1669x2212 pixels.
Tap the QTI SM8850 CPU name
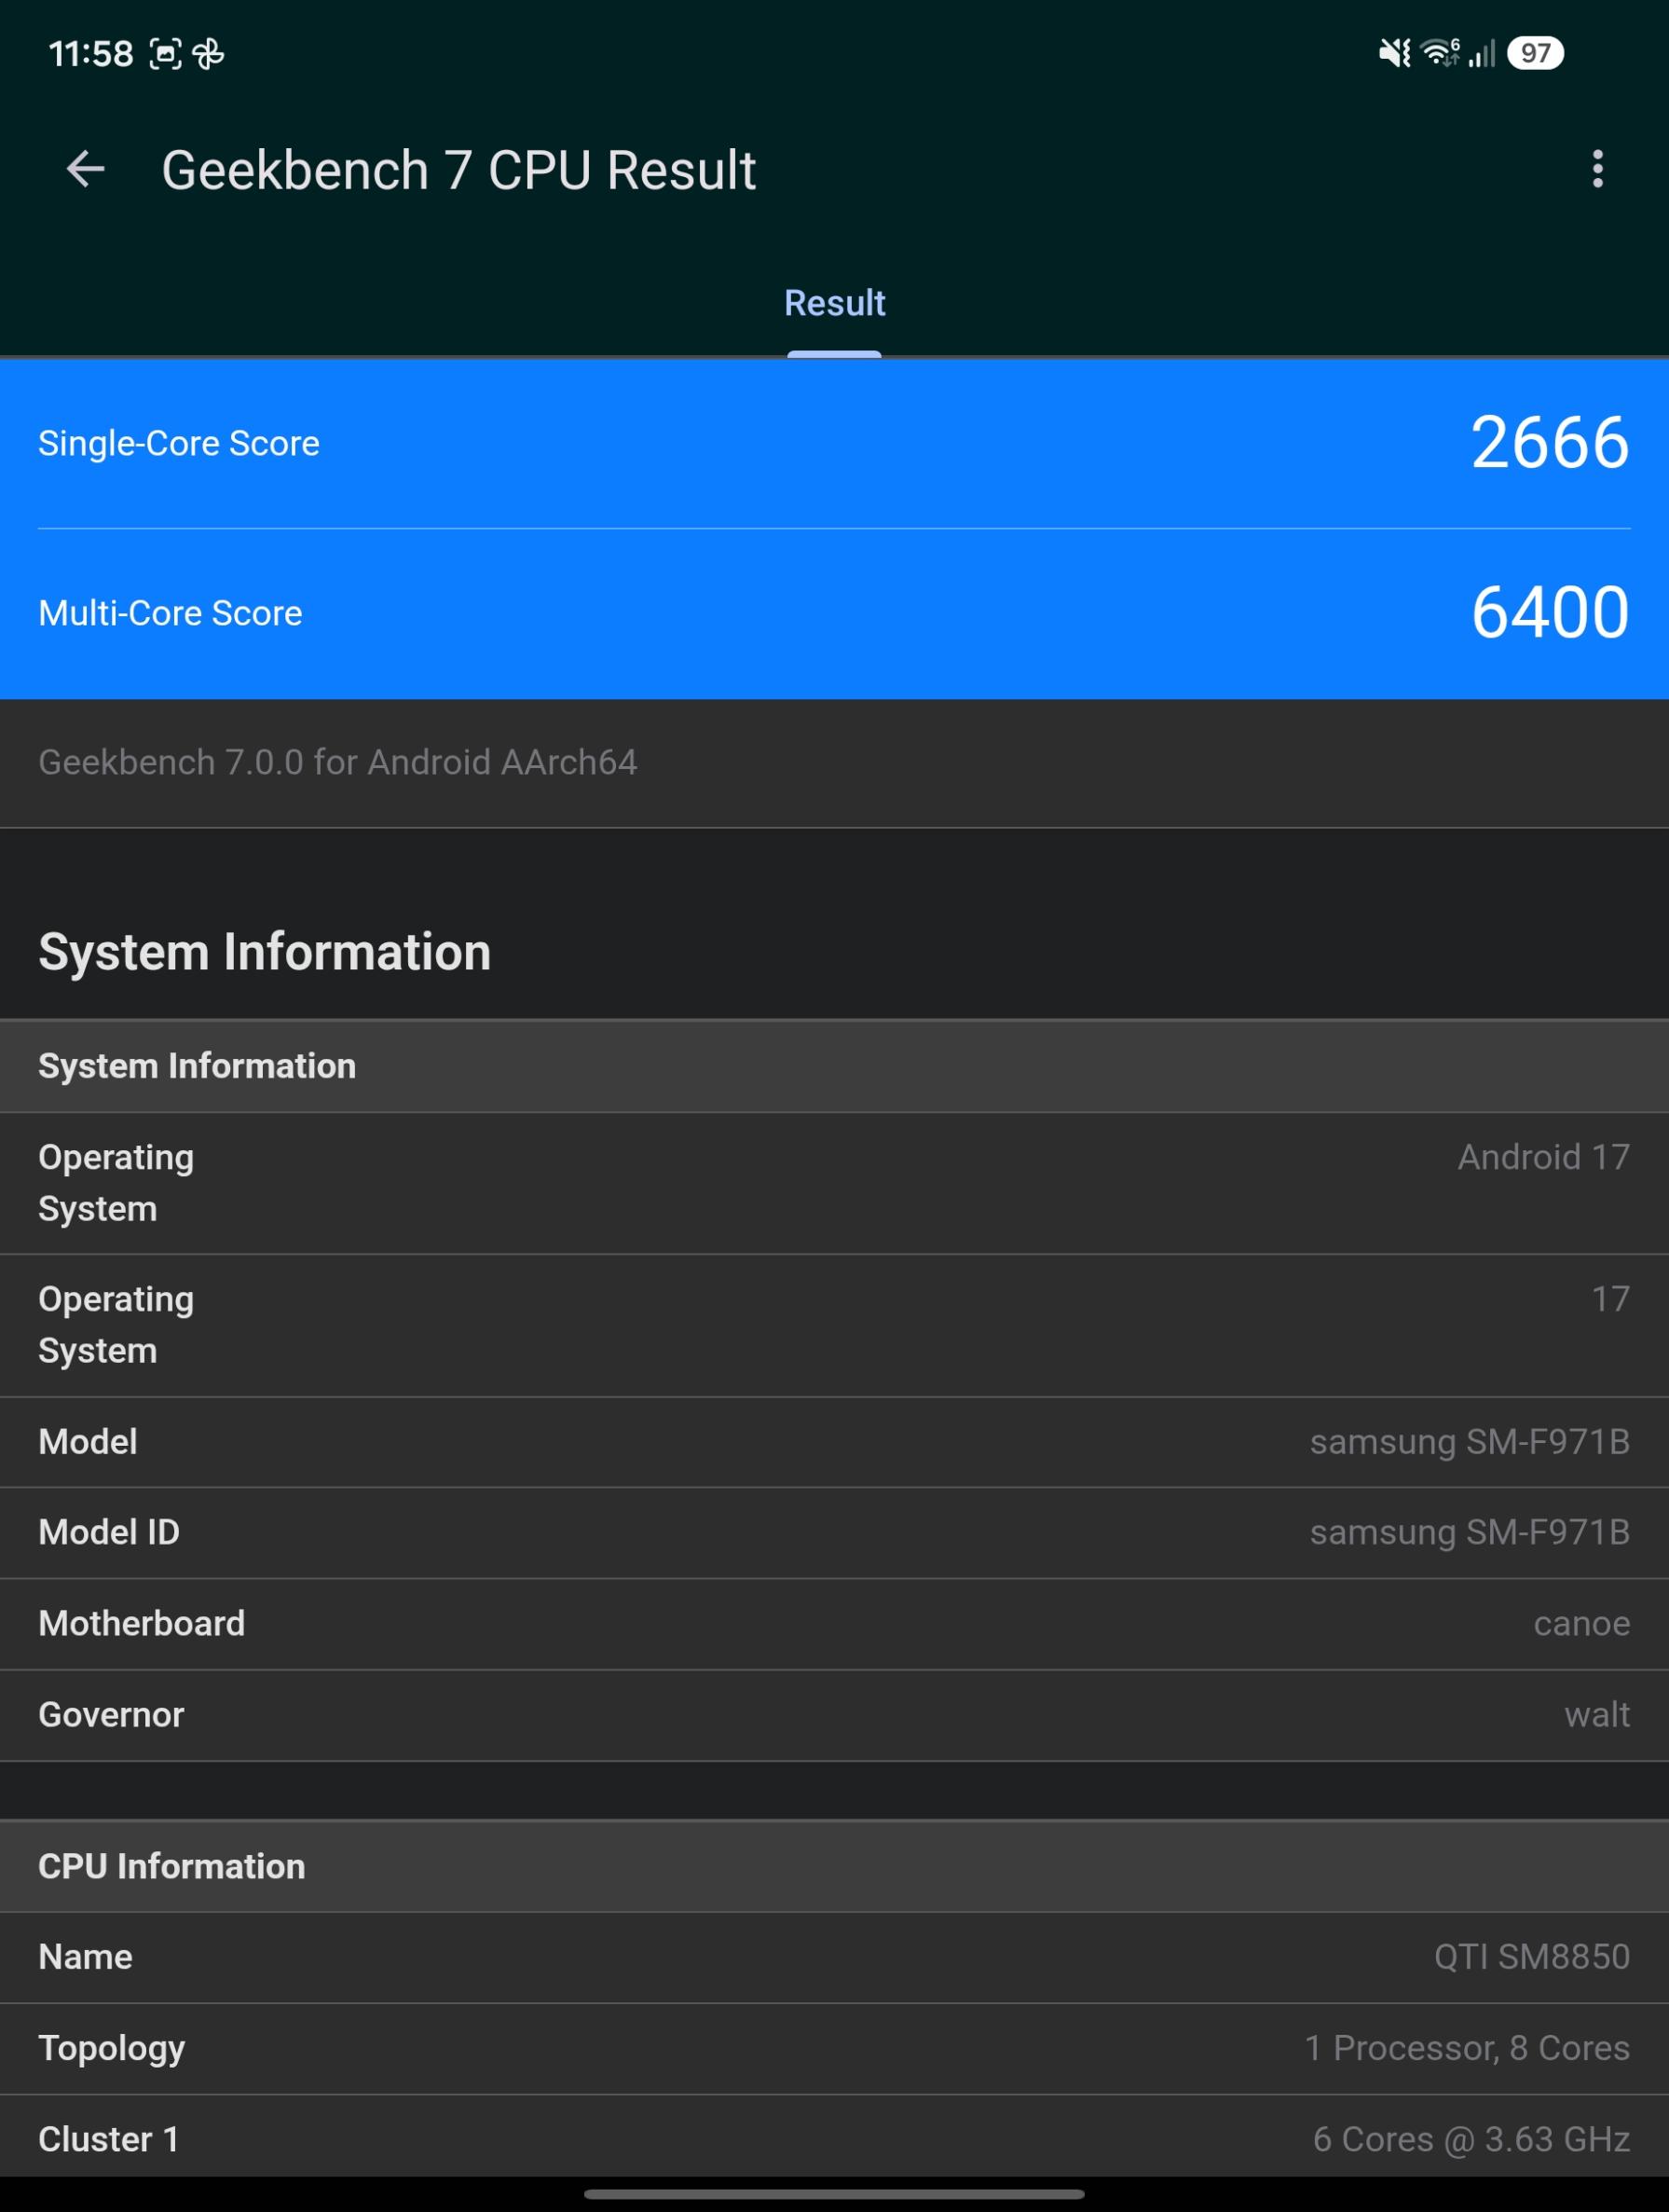click(x=1532, y=1957)
